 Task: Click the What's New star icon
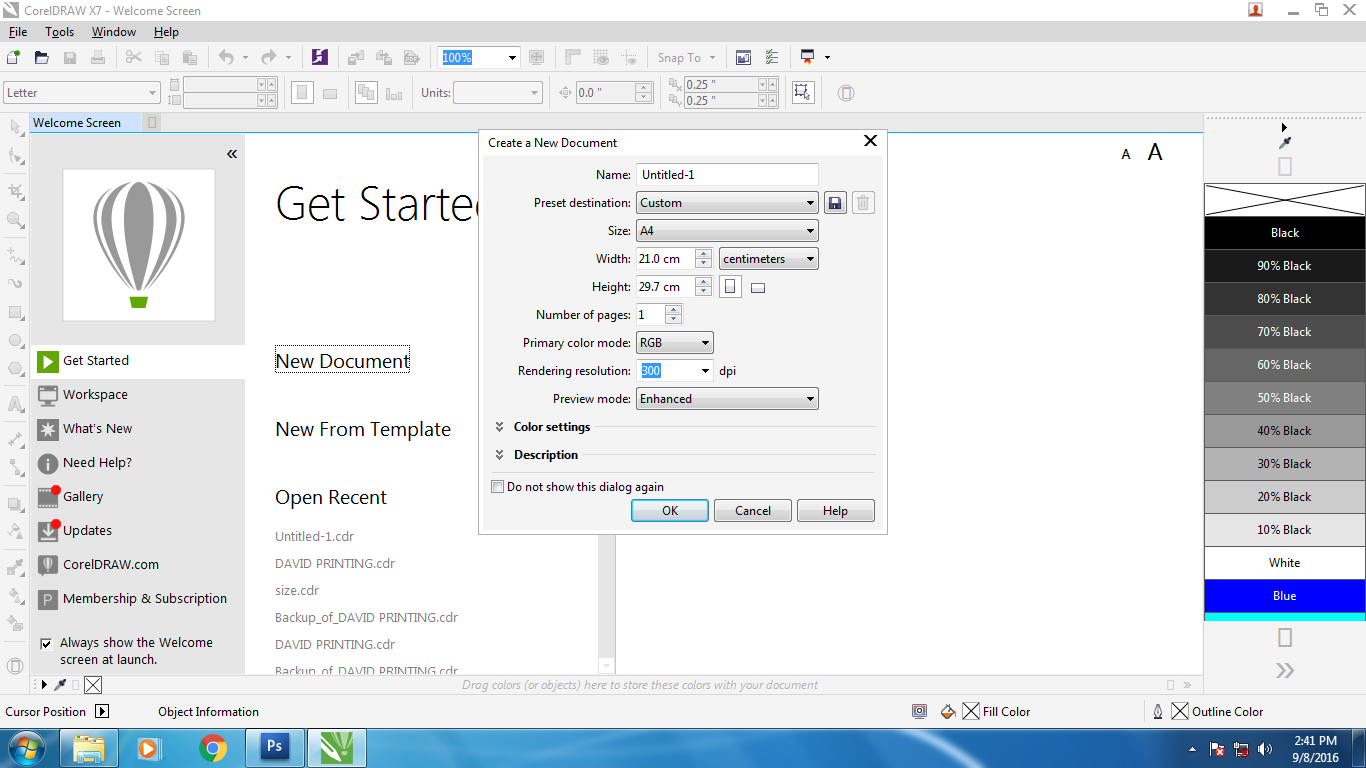coord(48,429)
